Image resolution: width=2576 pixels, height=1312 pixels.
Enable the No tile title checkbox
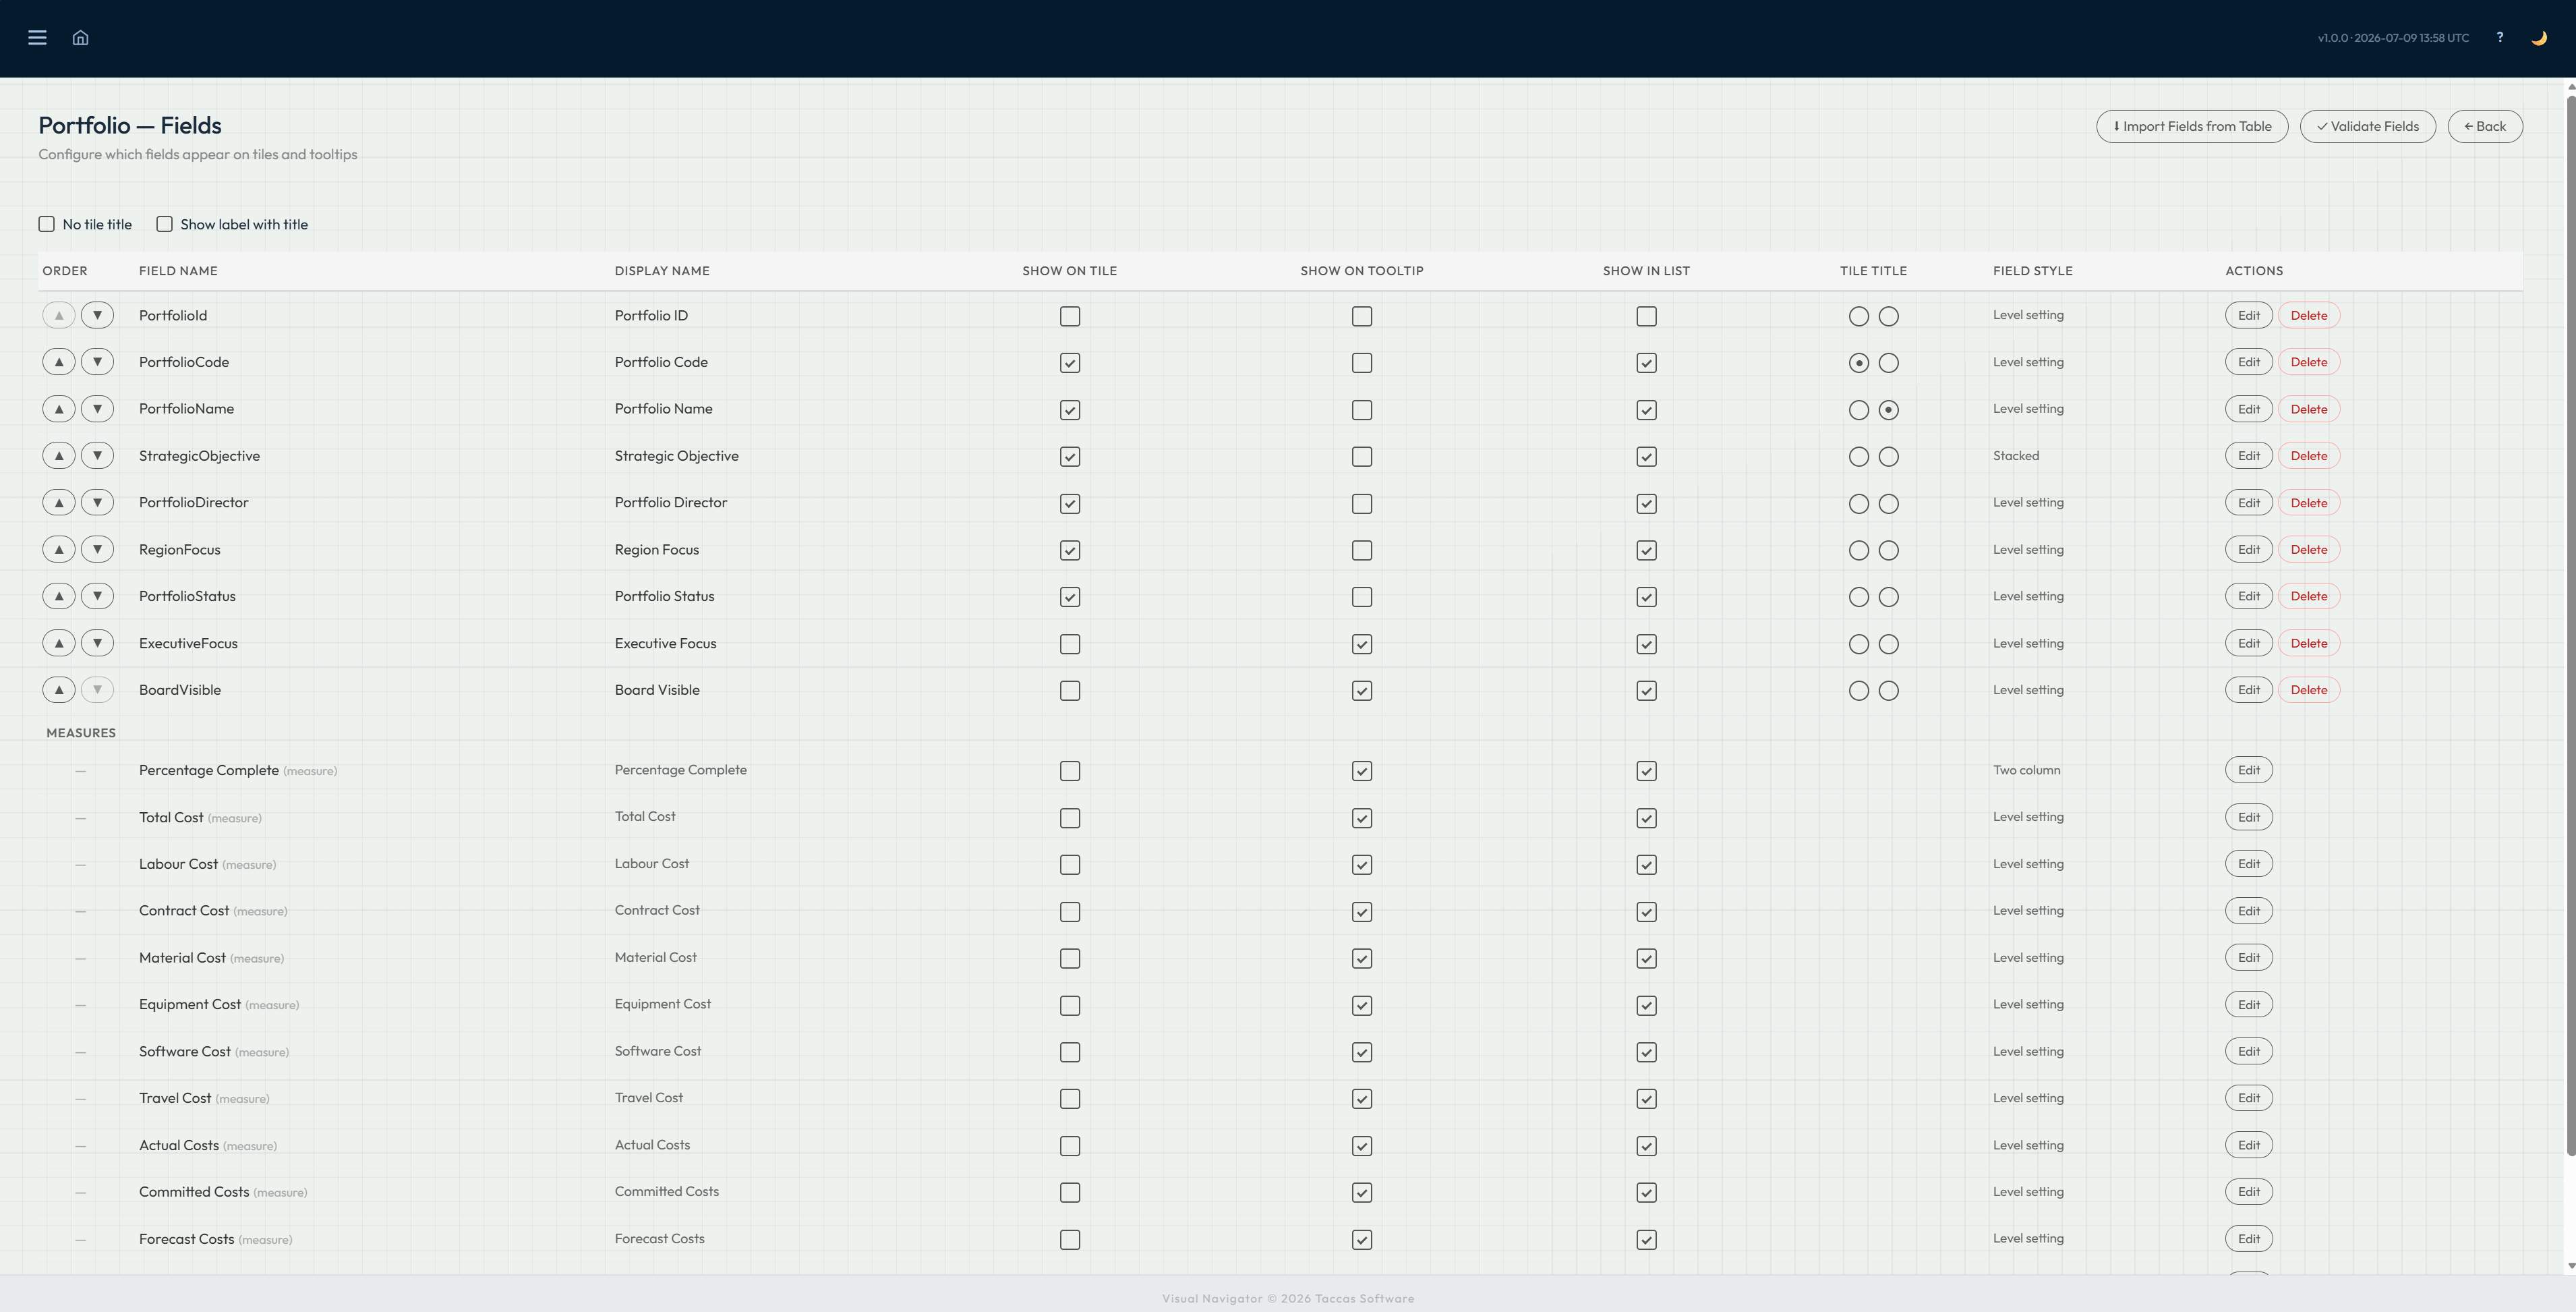[x=46, y=224]
